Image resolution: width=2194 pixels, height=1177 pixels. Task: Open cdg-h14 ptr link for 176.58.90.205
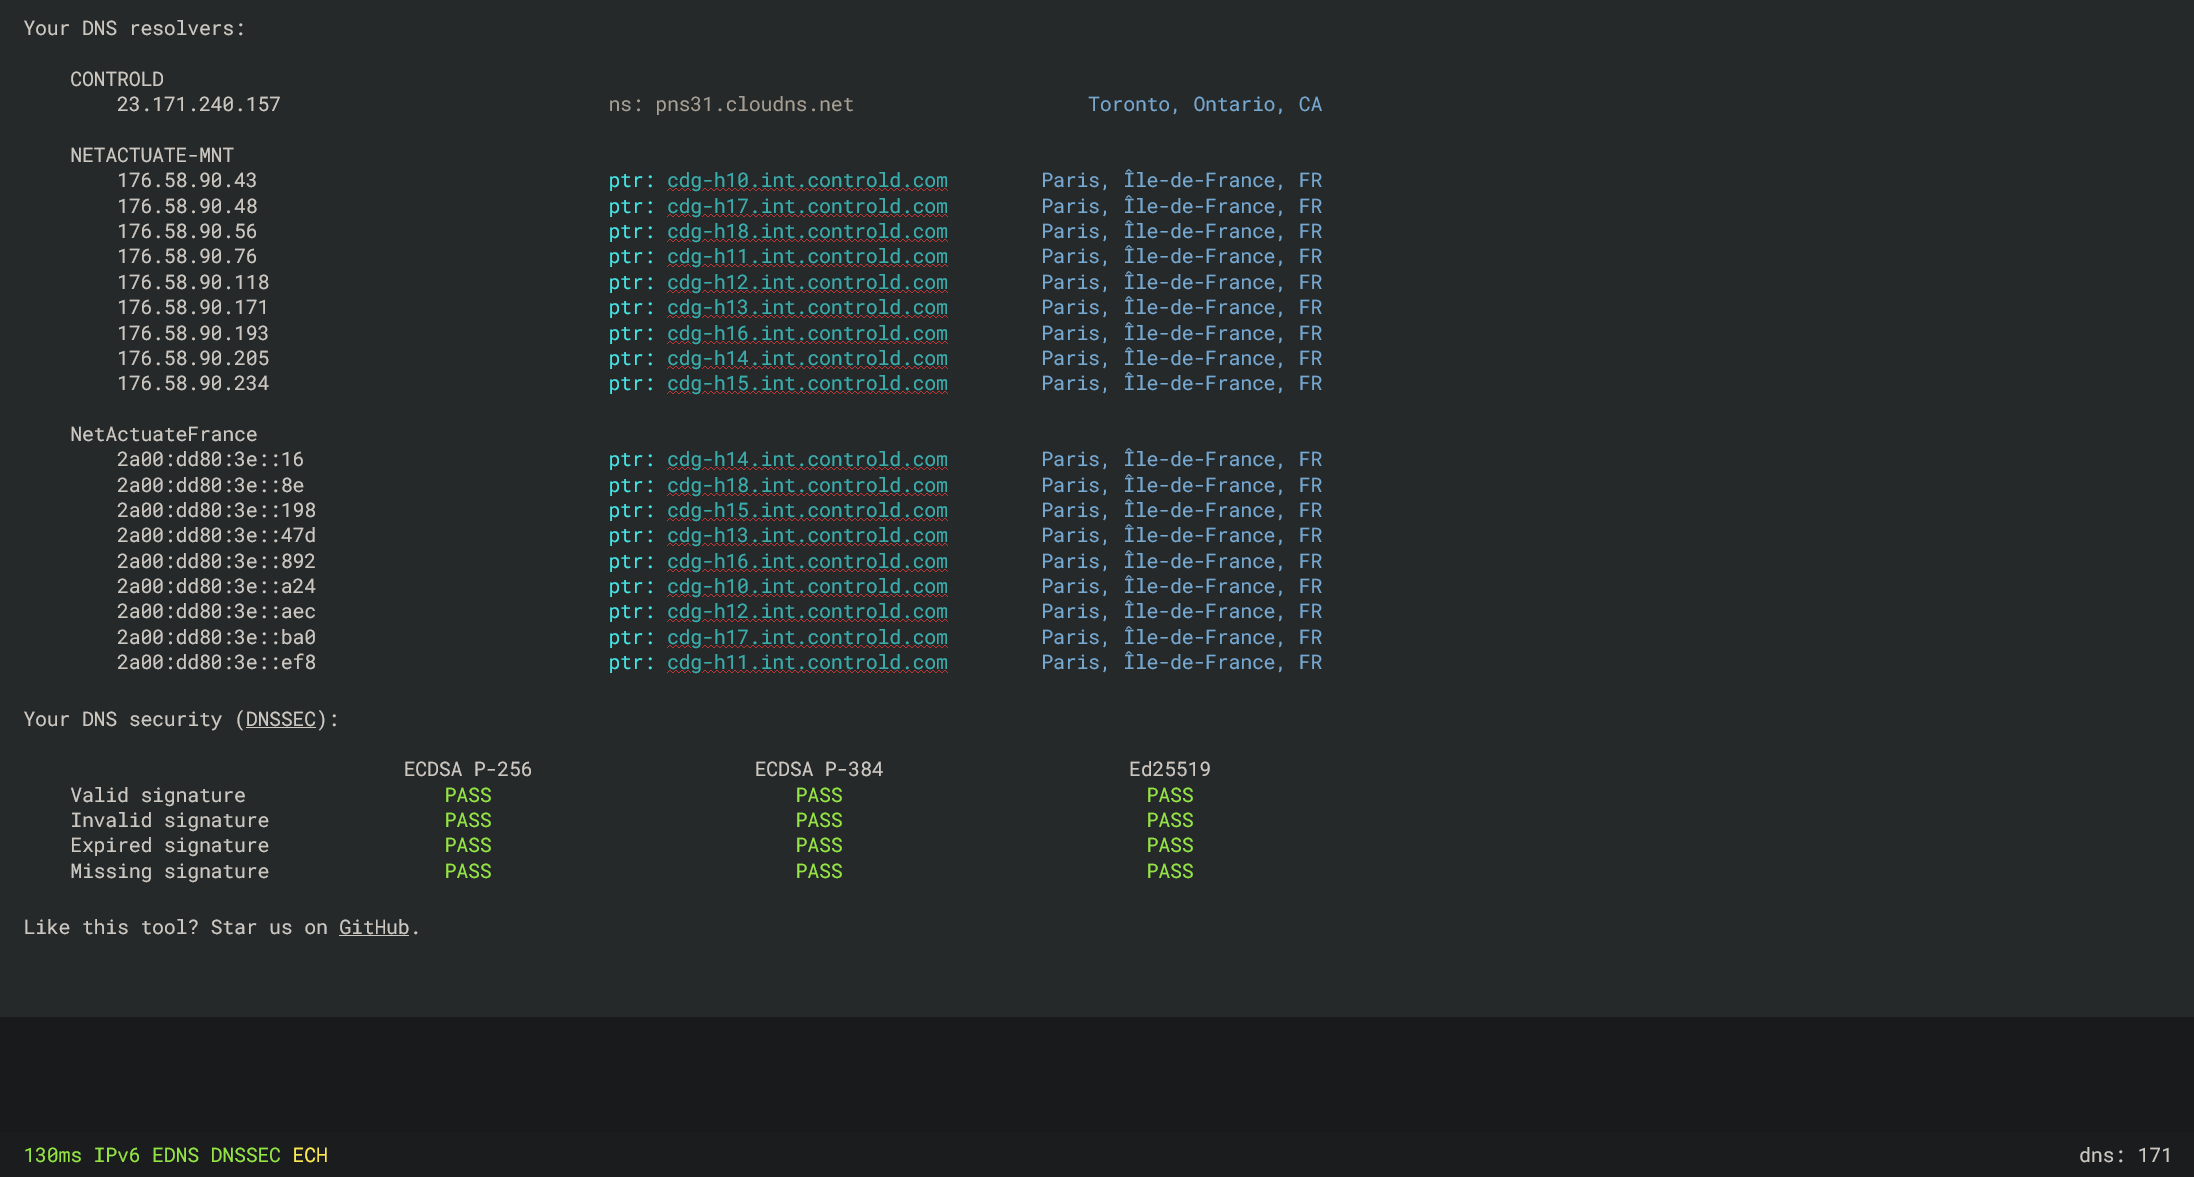click(x=807, y=358)
